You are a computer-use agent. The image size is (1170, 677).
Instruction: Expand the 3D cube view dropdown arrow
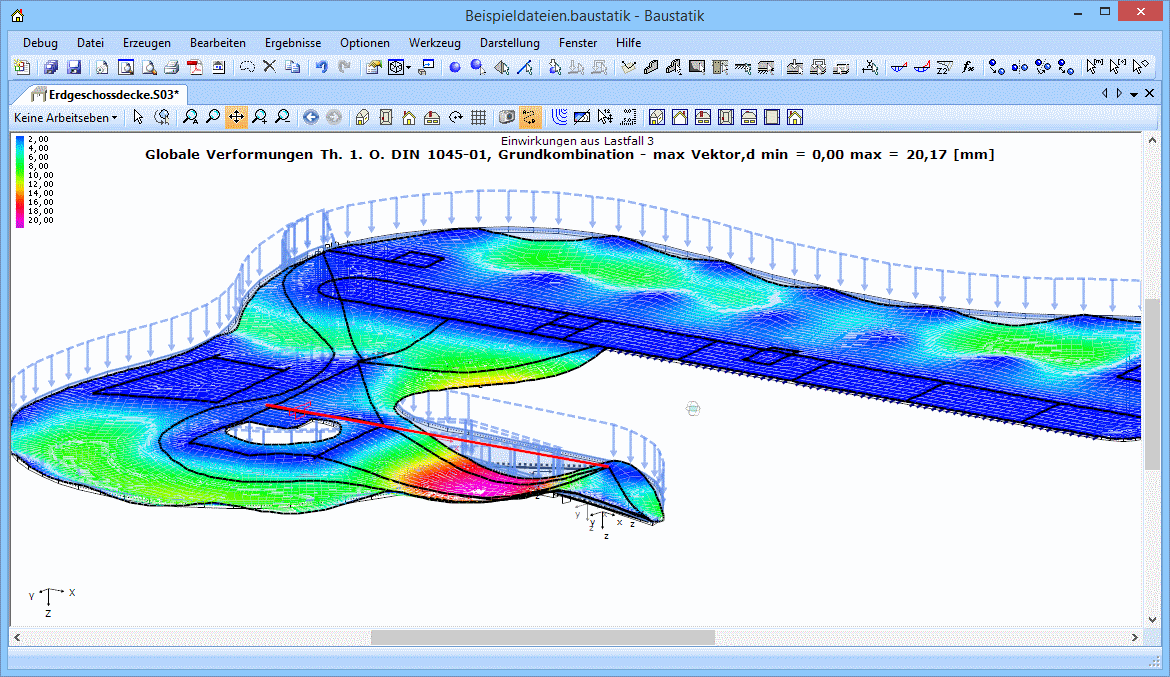(409, 68)
